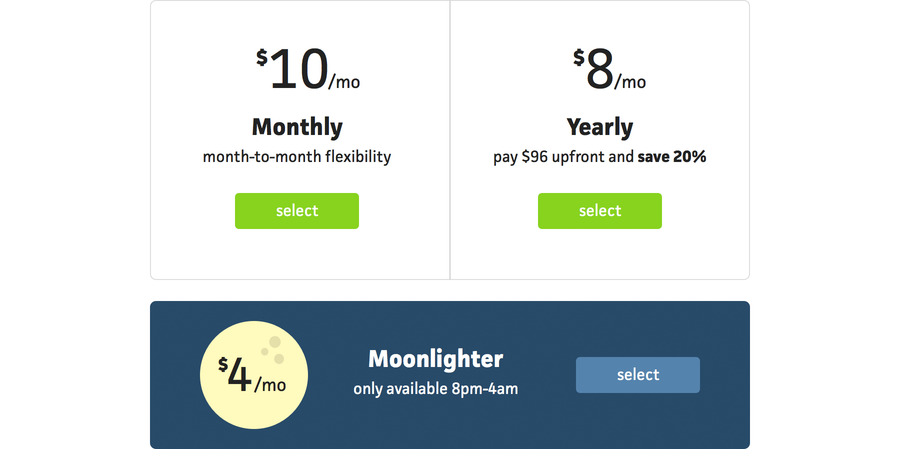This screenshot has height=449, width=900.
Task: Click the yellow moon price icon
Action: coord(254,375)
